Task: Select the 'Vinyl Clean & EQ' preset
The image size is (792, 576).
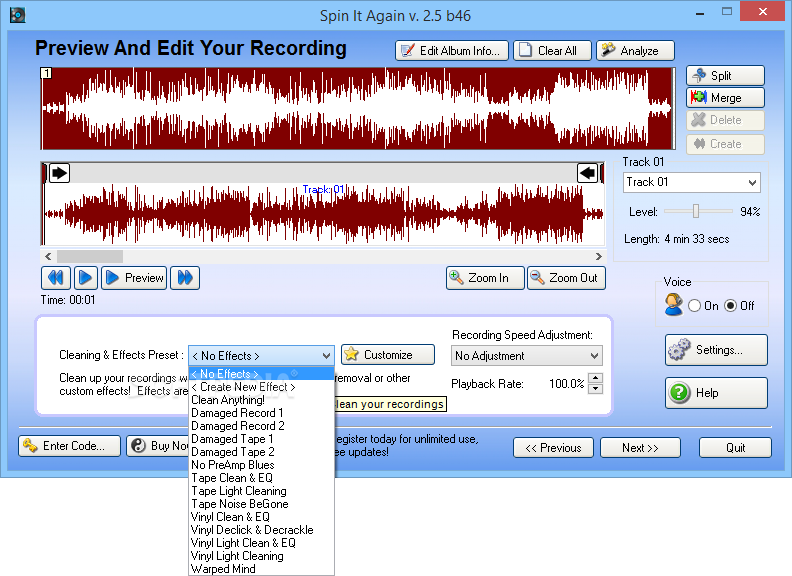Action: [x=261, y=517]
